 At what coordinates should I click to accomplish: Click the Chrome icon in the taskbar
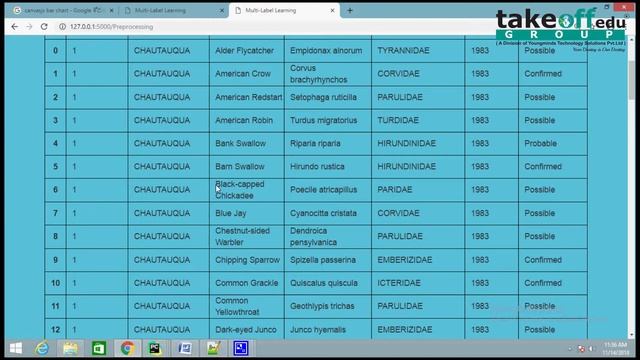coord(127,348)
